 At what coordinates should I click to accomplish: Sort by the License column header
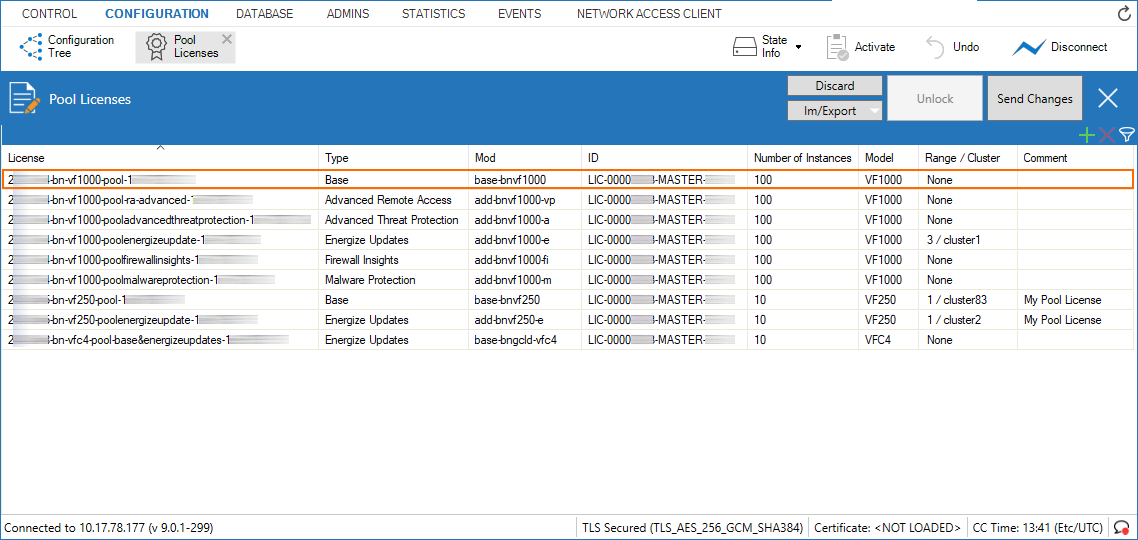(160, 158)
